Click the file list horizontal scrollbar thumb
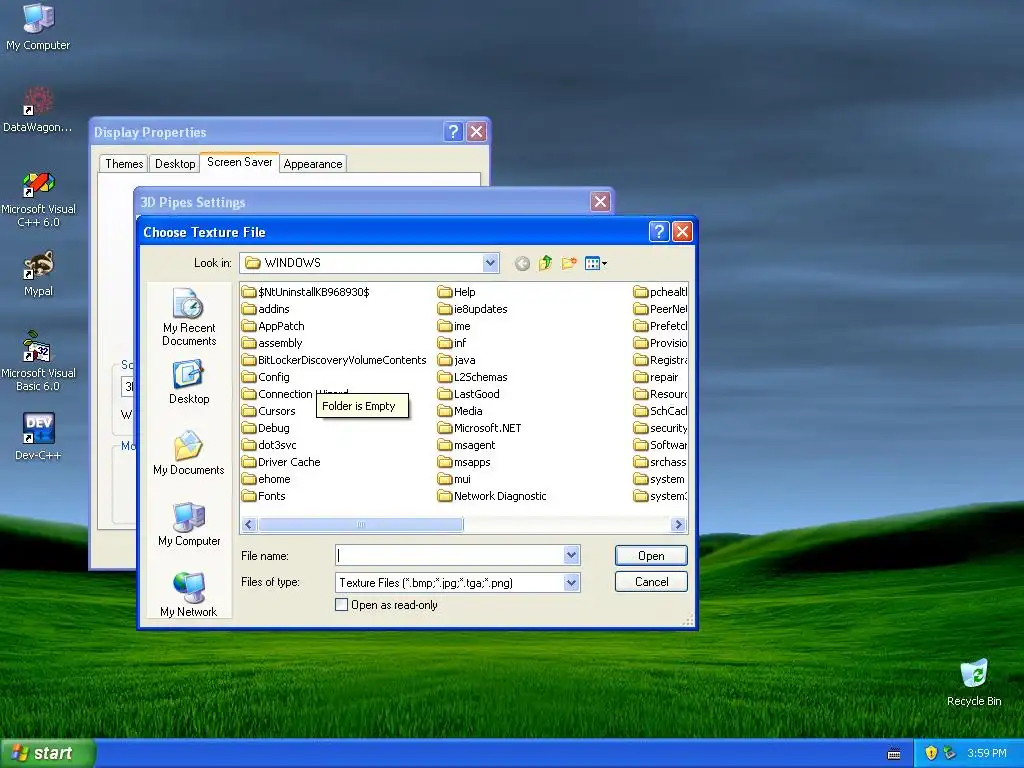 [x=360, y=524]
